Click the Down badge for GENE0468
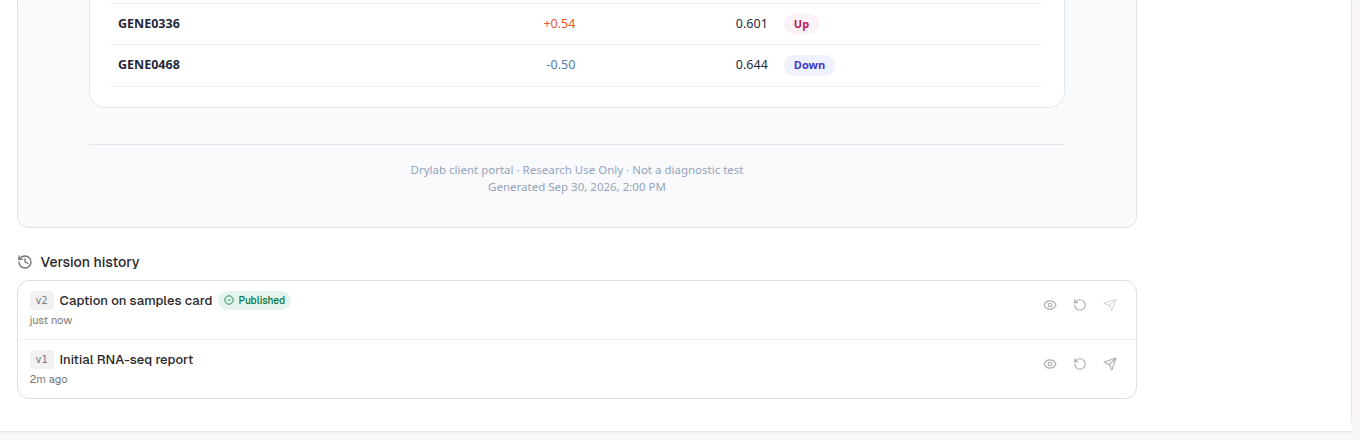This screenshot has width=1360, height=440. pos(809,65)
